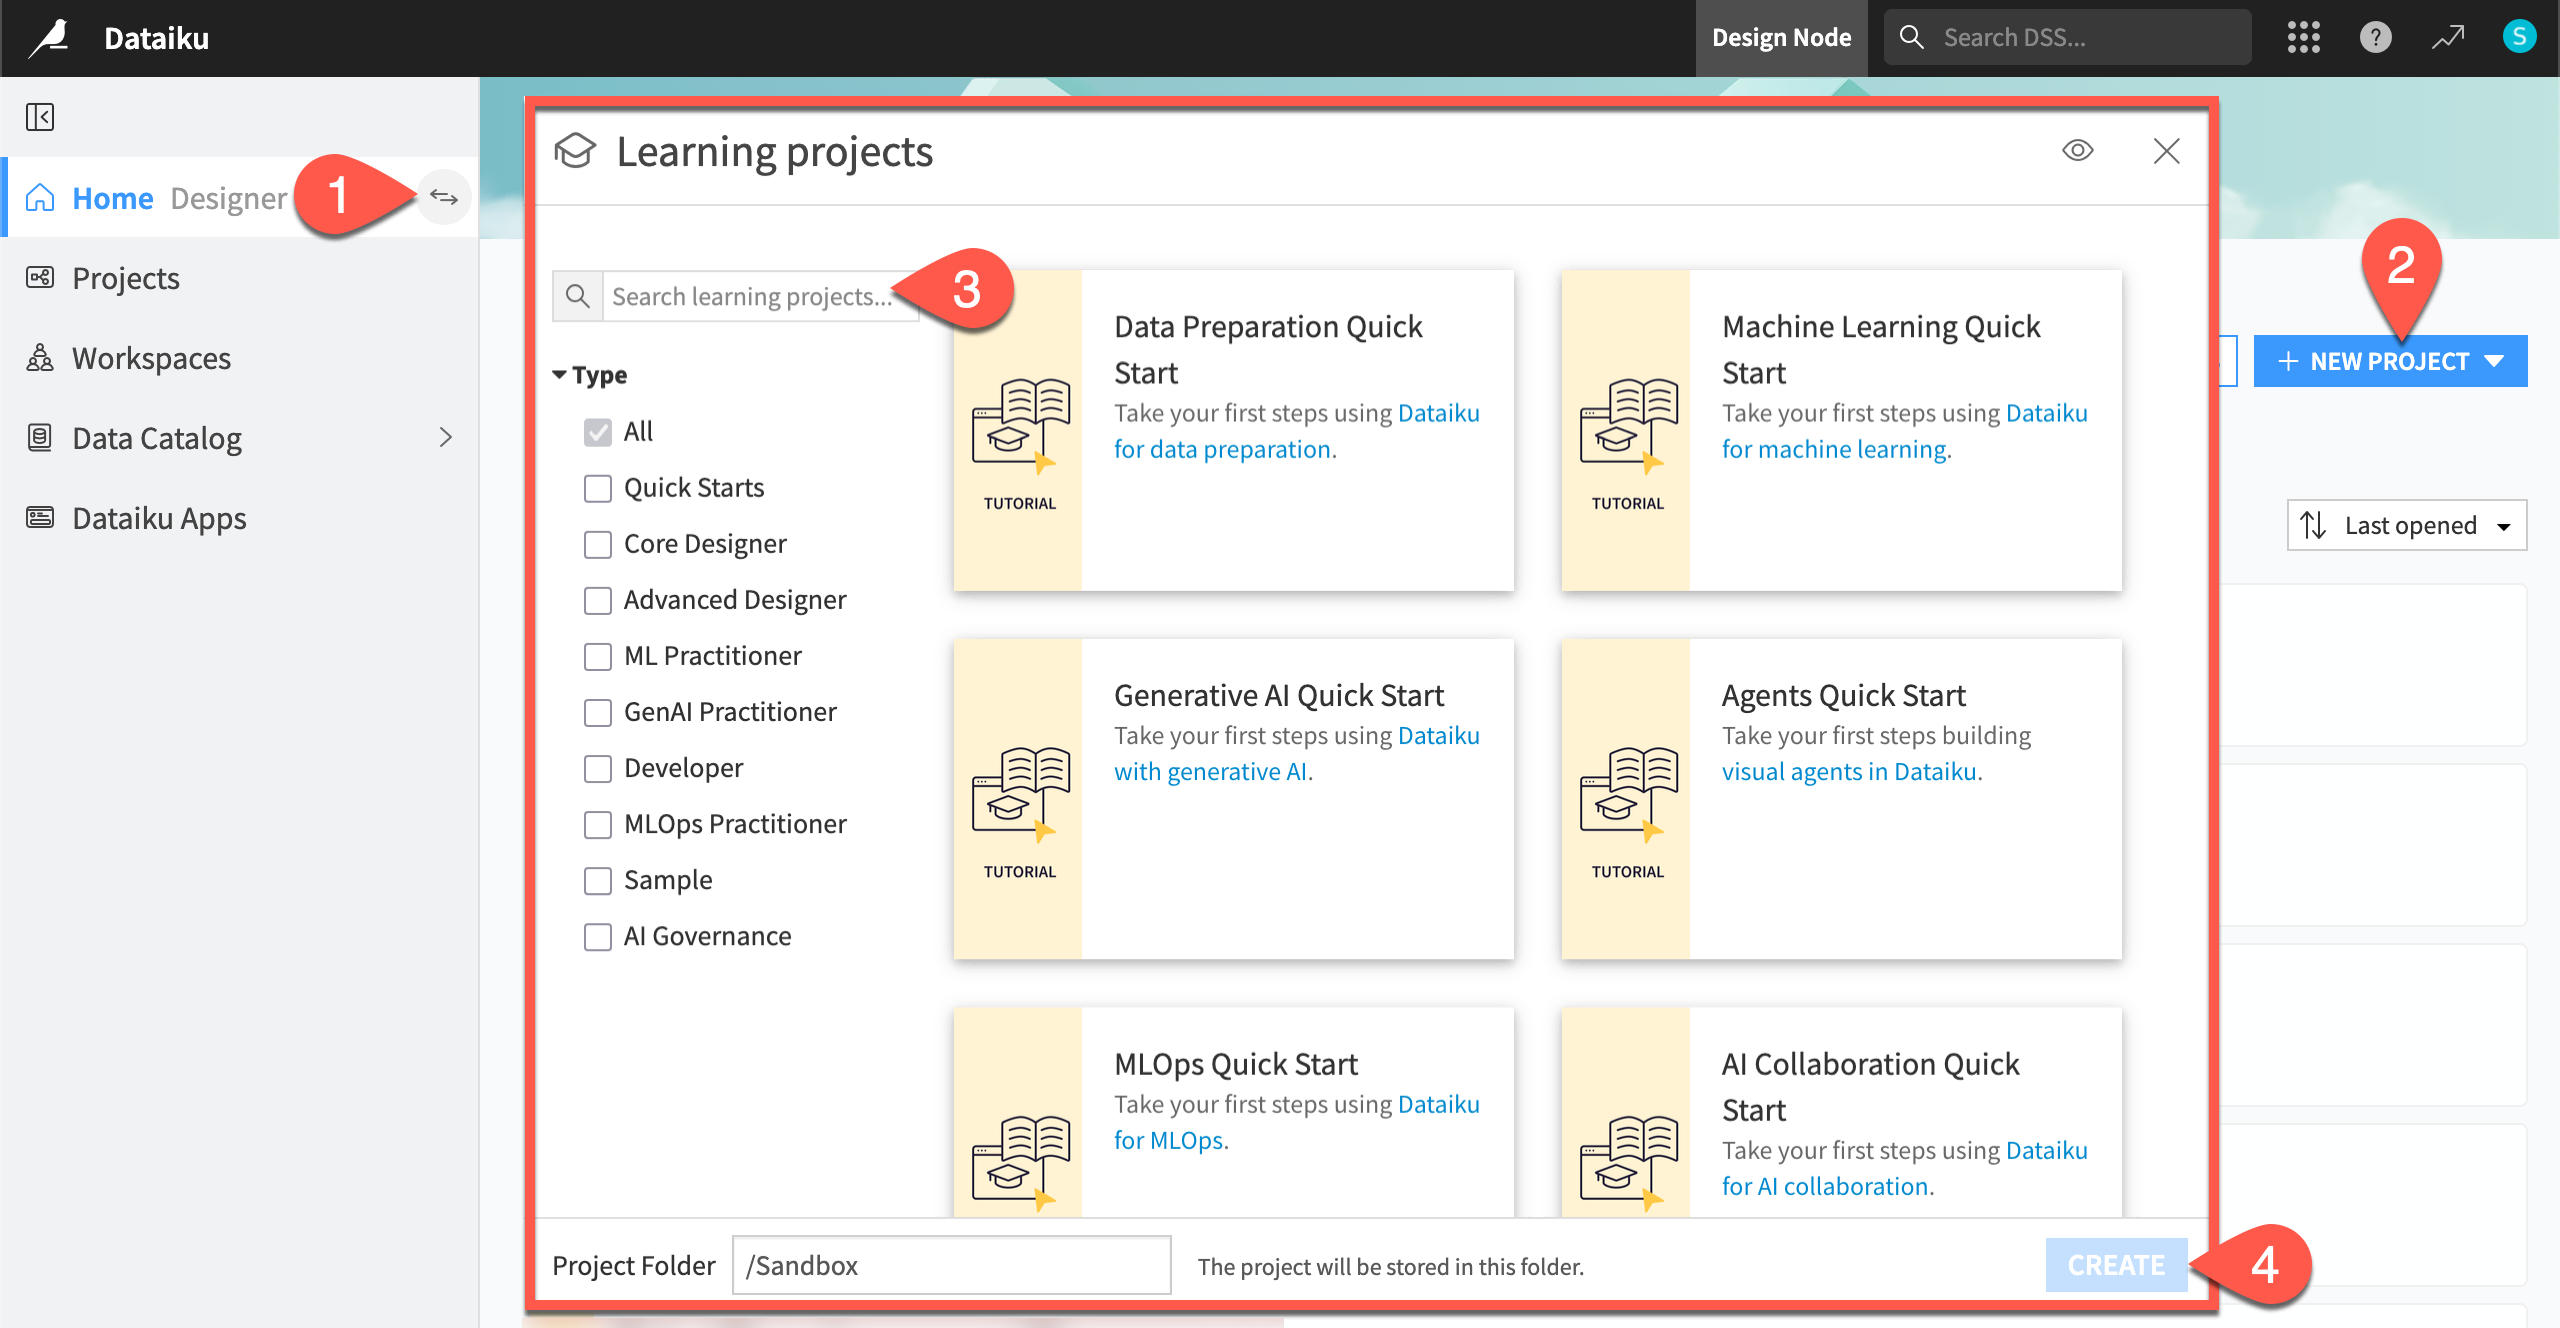Click the Dataiku title text
The width and height of the screenshot is (2560, 1328).
[157, 38]
